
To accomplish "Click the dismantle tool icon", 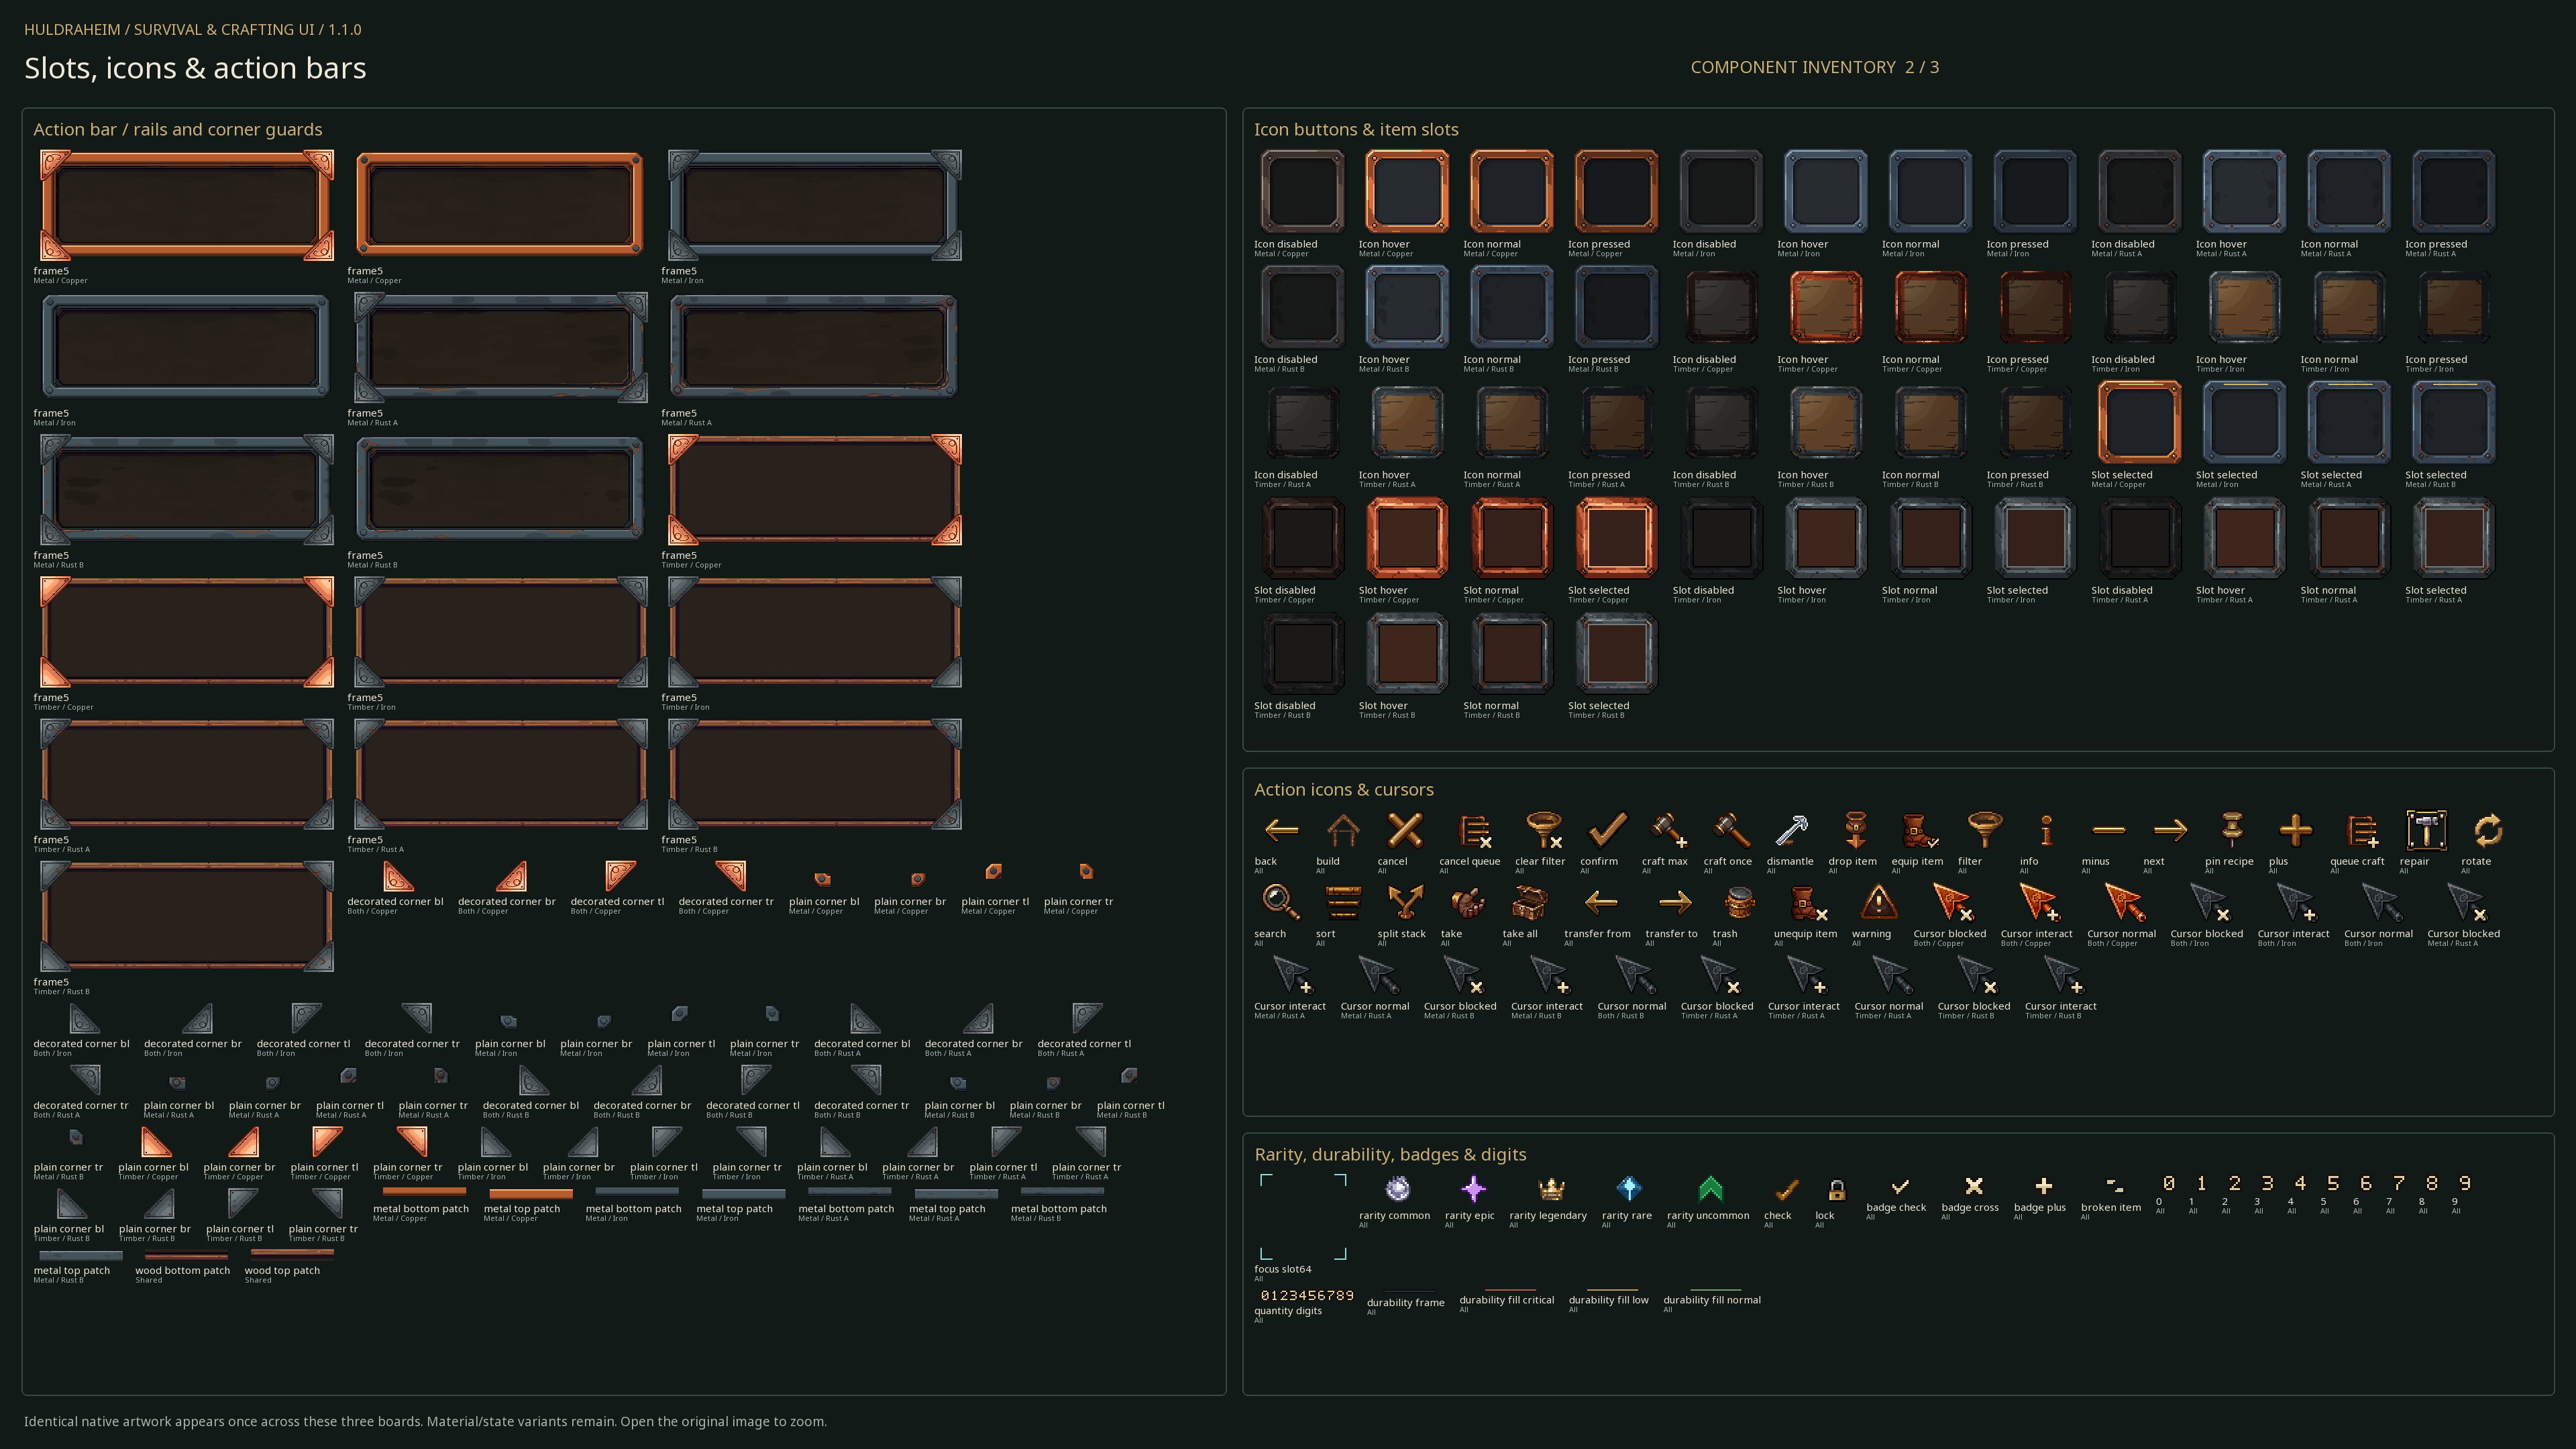I will pos(1791,830).
